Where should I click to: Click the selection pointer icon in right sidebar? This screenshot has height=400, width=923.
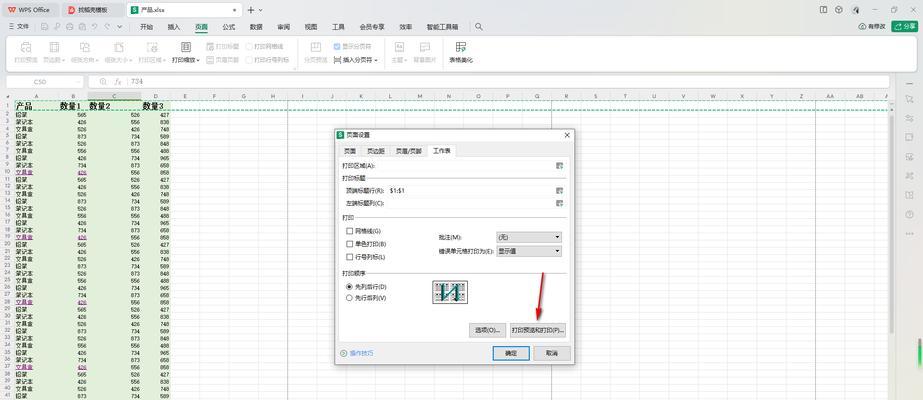909,99
